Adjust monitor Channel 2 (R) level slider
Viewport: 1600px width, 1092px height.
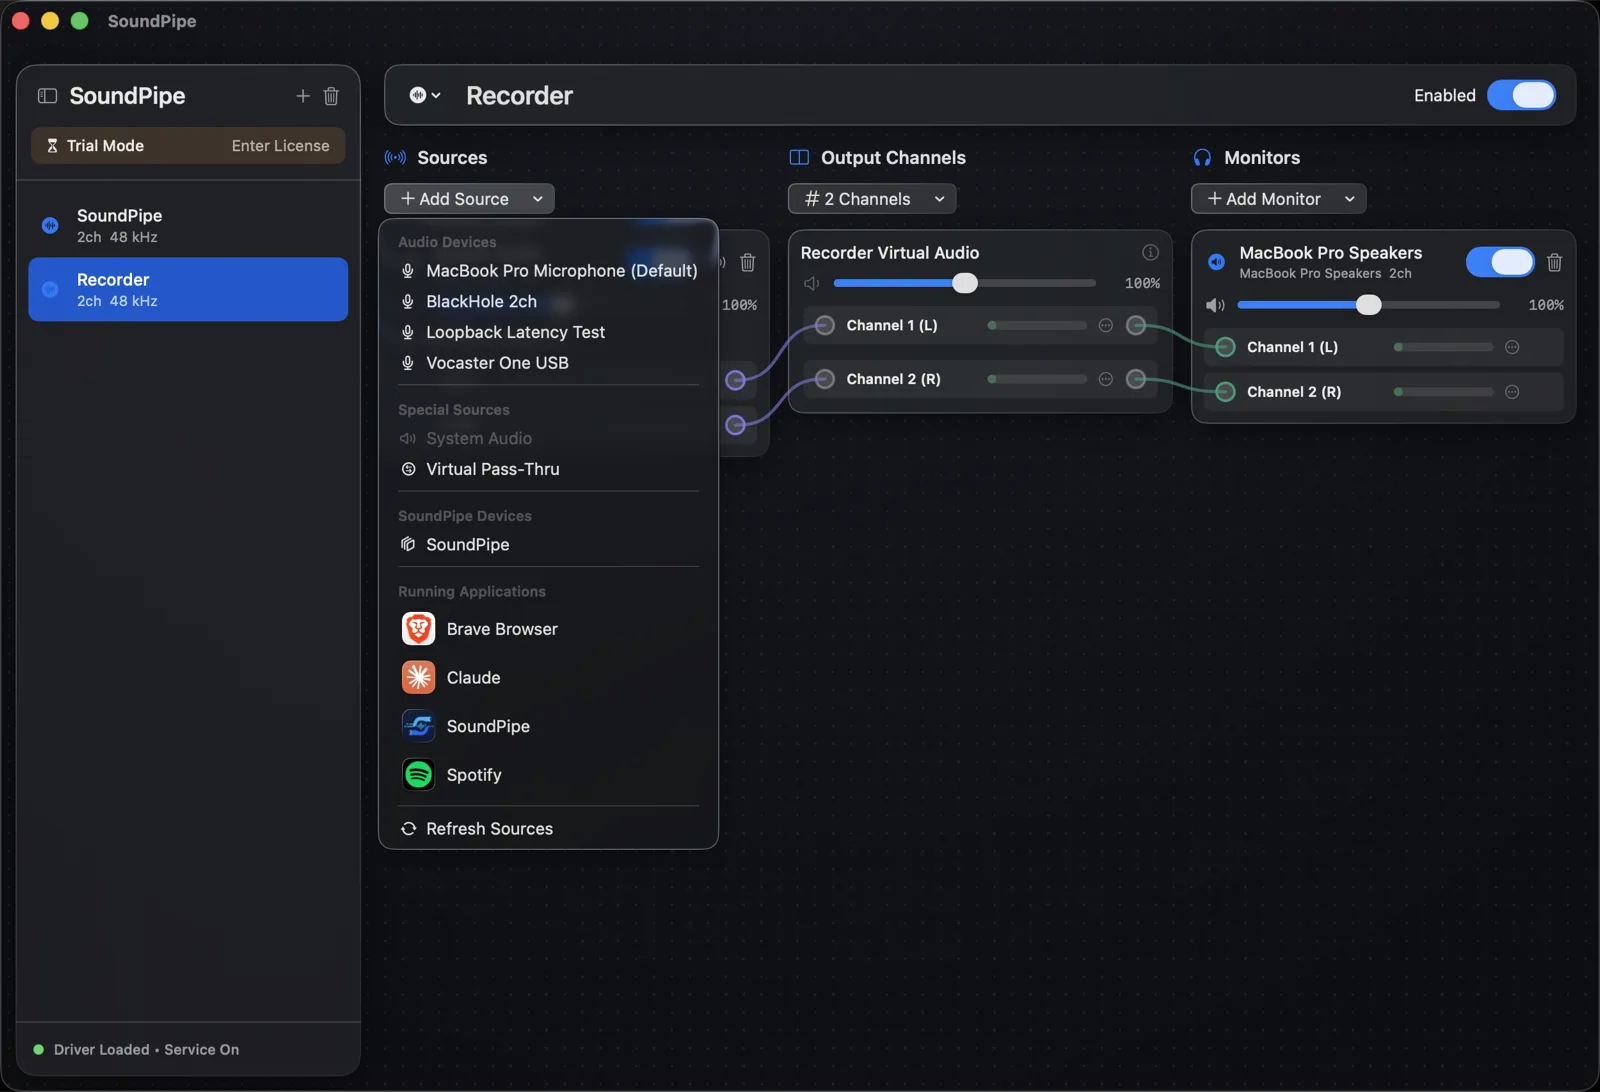pos(1443,392)
